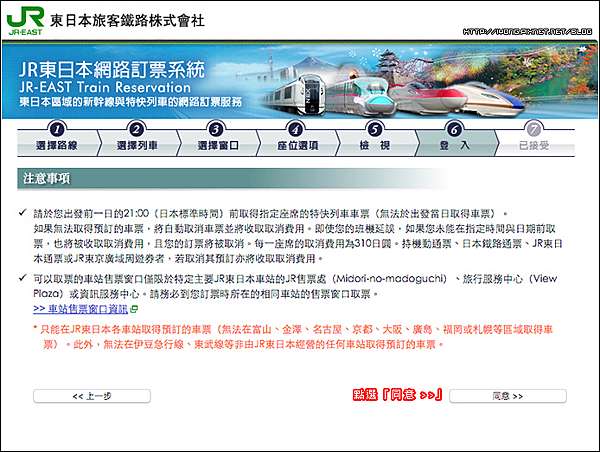Click the second checkmark bullet about 售票窗口
Screen dimensions: 600x452
click(23, 278)
